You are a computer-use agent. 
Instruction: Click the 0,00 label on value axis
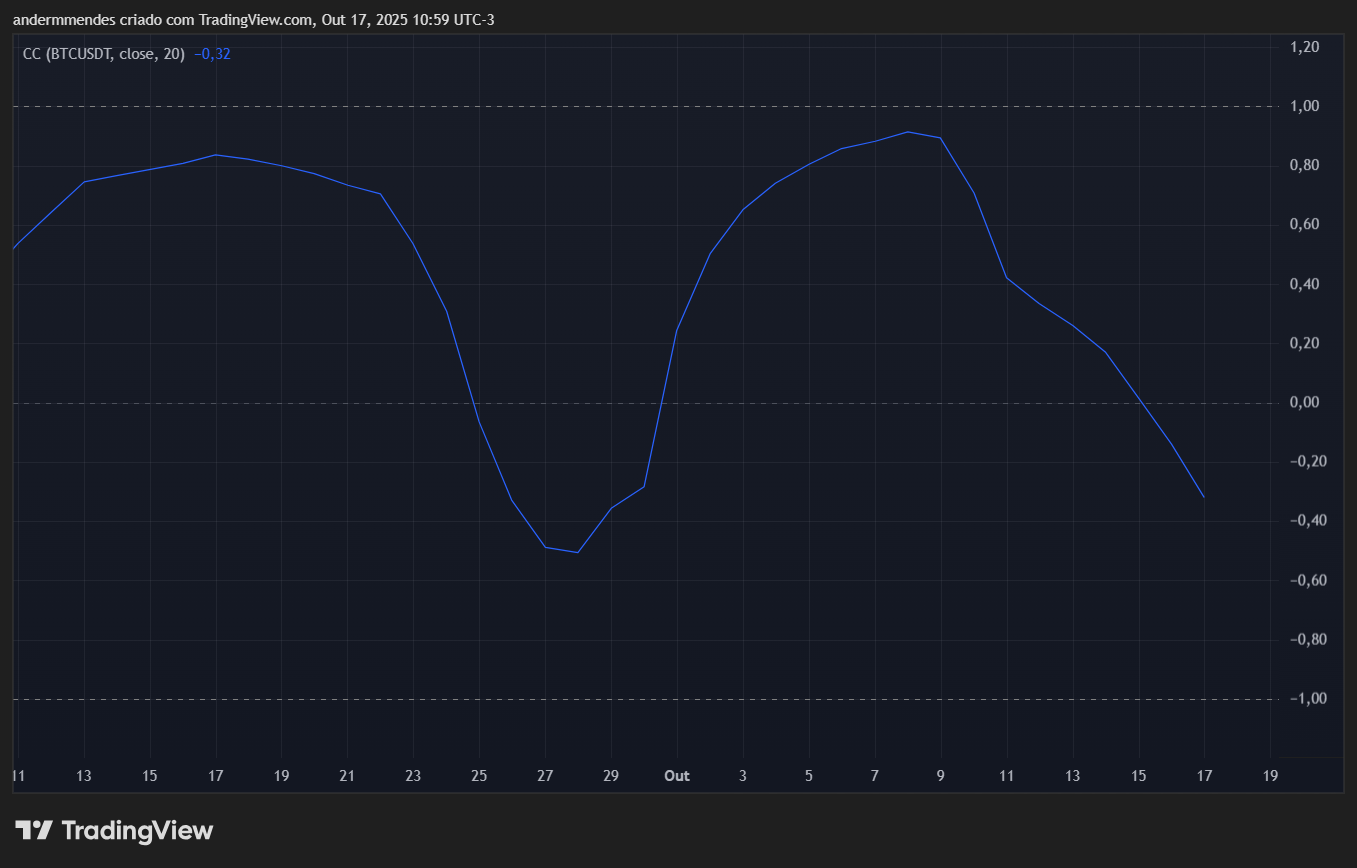coord(1305,403)
